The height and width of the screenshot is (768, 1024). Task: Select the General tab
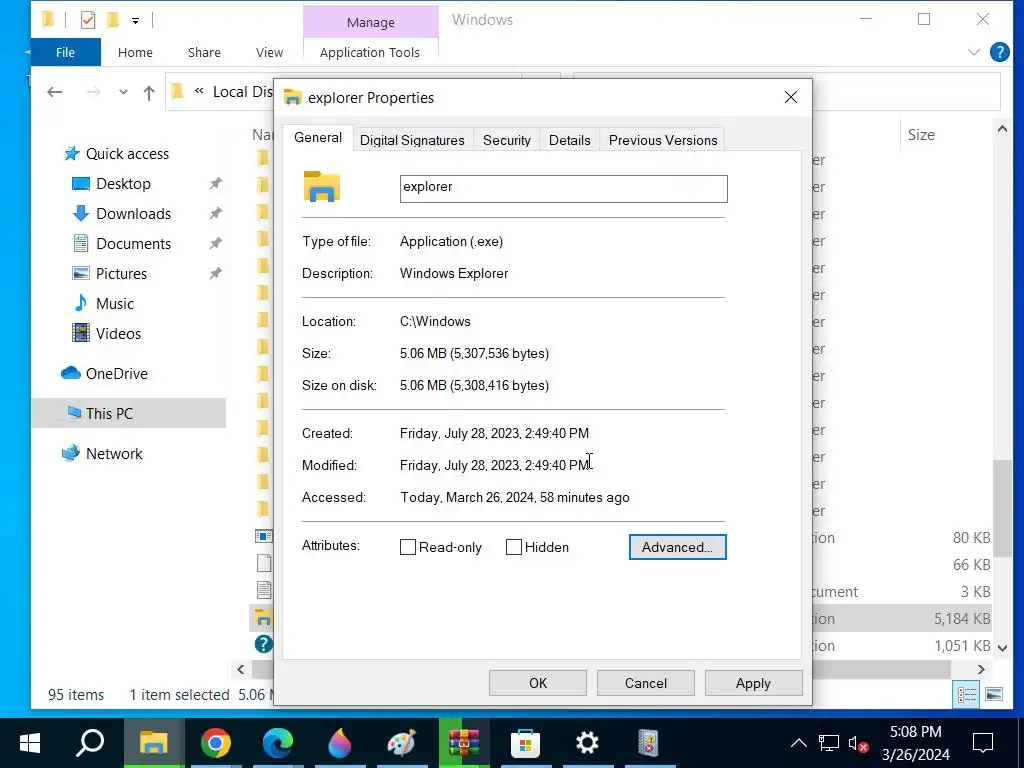318,138
